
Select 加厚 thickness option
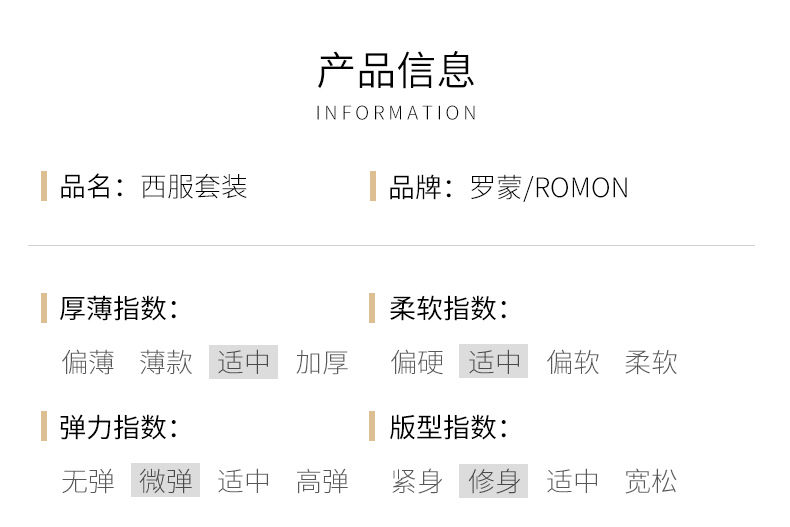322,362
